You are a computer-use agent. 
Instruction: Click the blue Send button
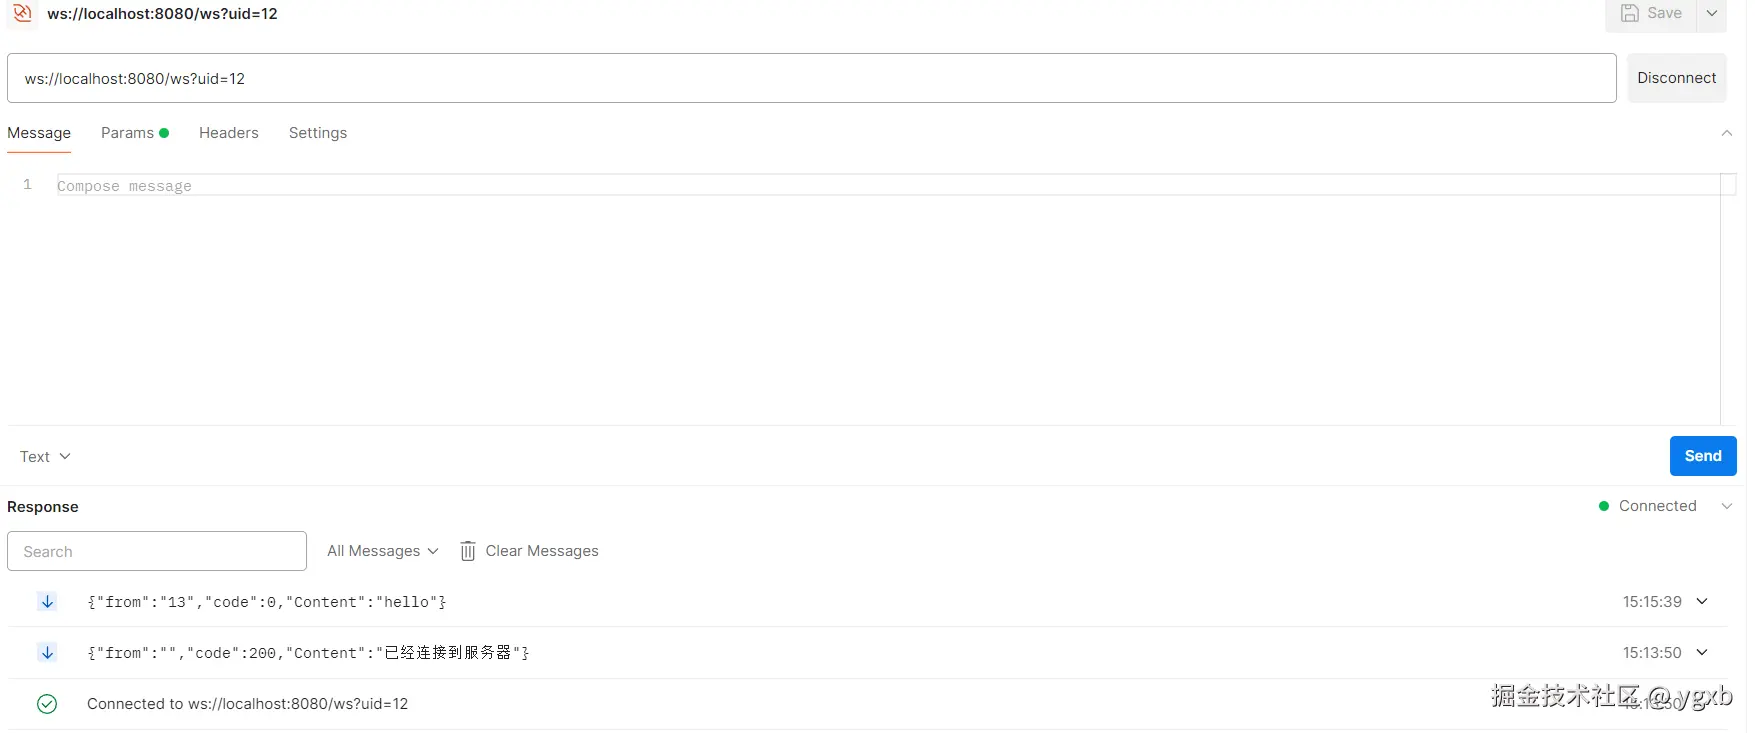pos(1702,456)
